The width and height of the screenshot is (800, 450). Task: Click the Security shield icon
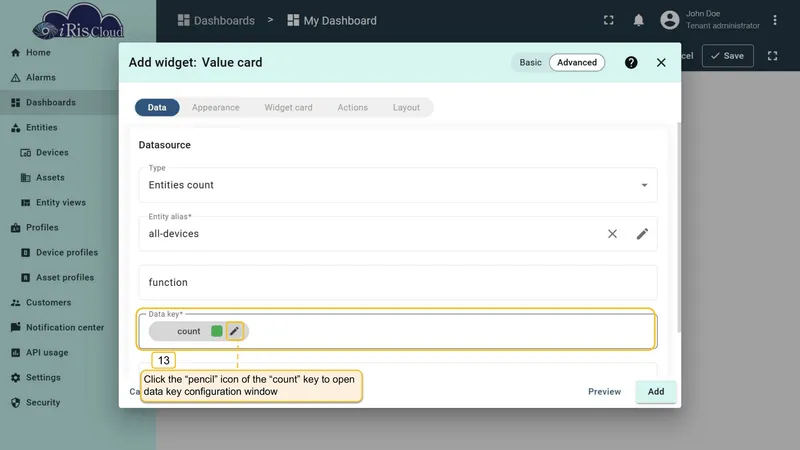point(15,403)
